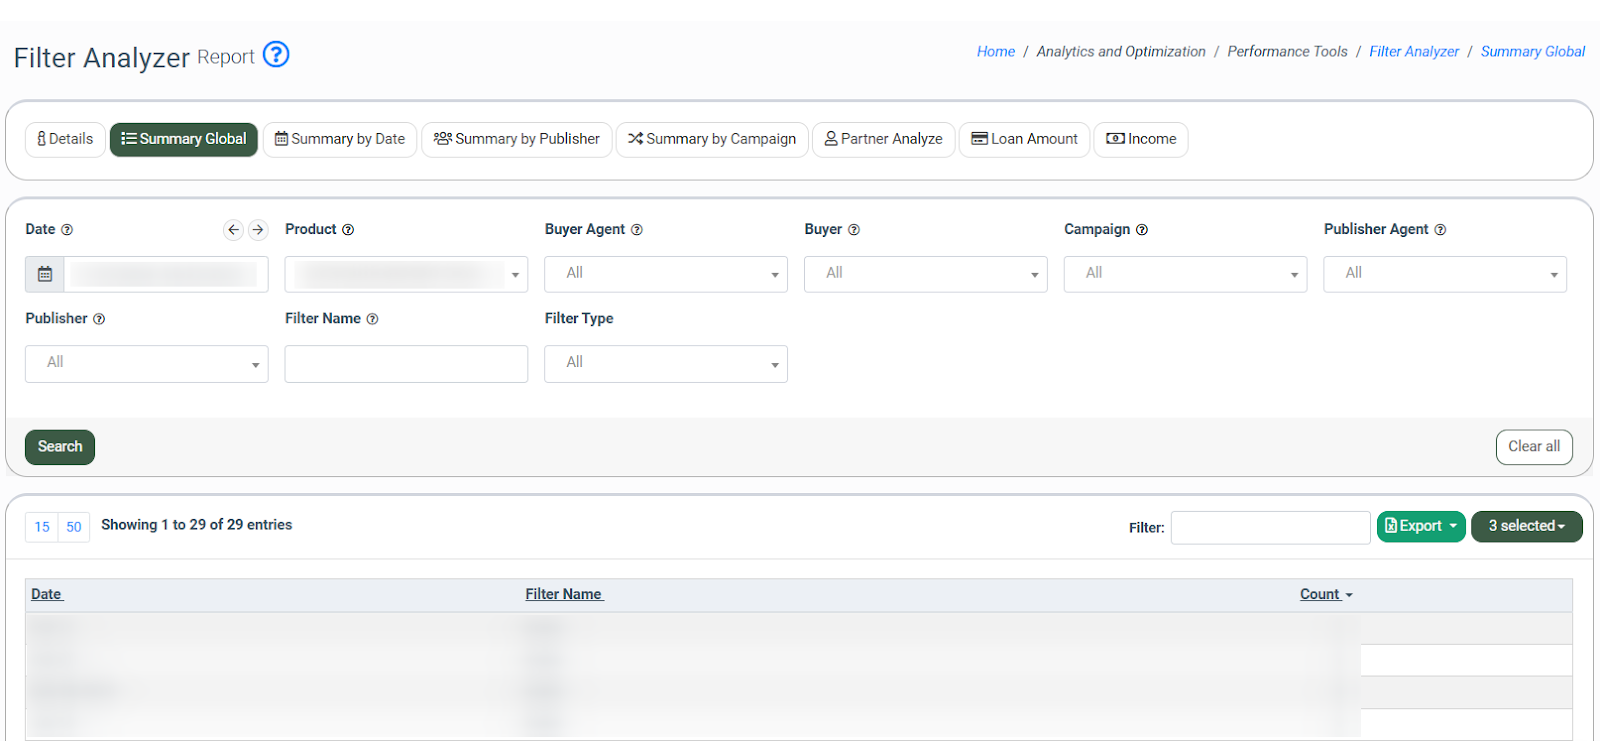Screen dimensions: 1600x741
Task: Click the help icon next to Buyer Agent
Action: click(637, 230)
